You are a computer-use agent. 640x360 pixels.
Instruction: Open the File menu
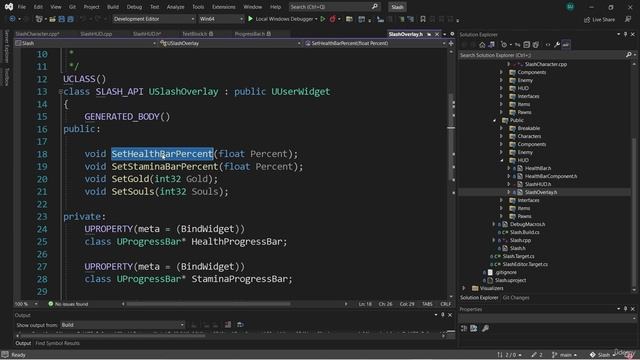click(22, 7)
